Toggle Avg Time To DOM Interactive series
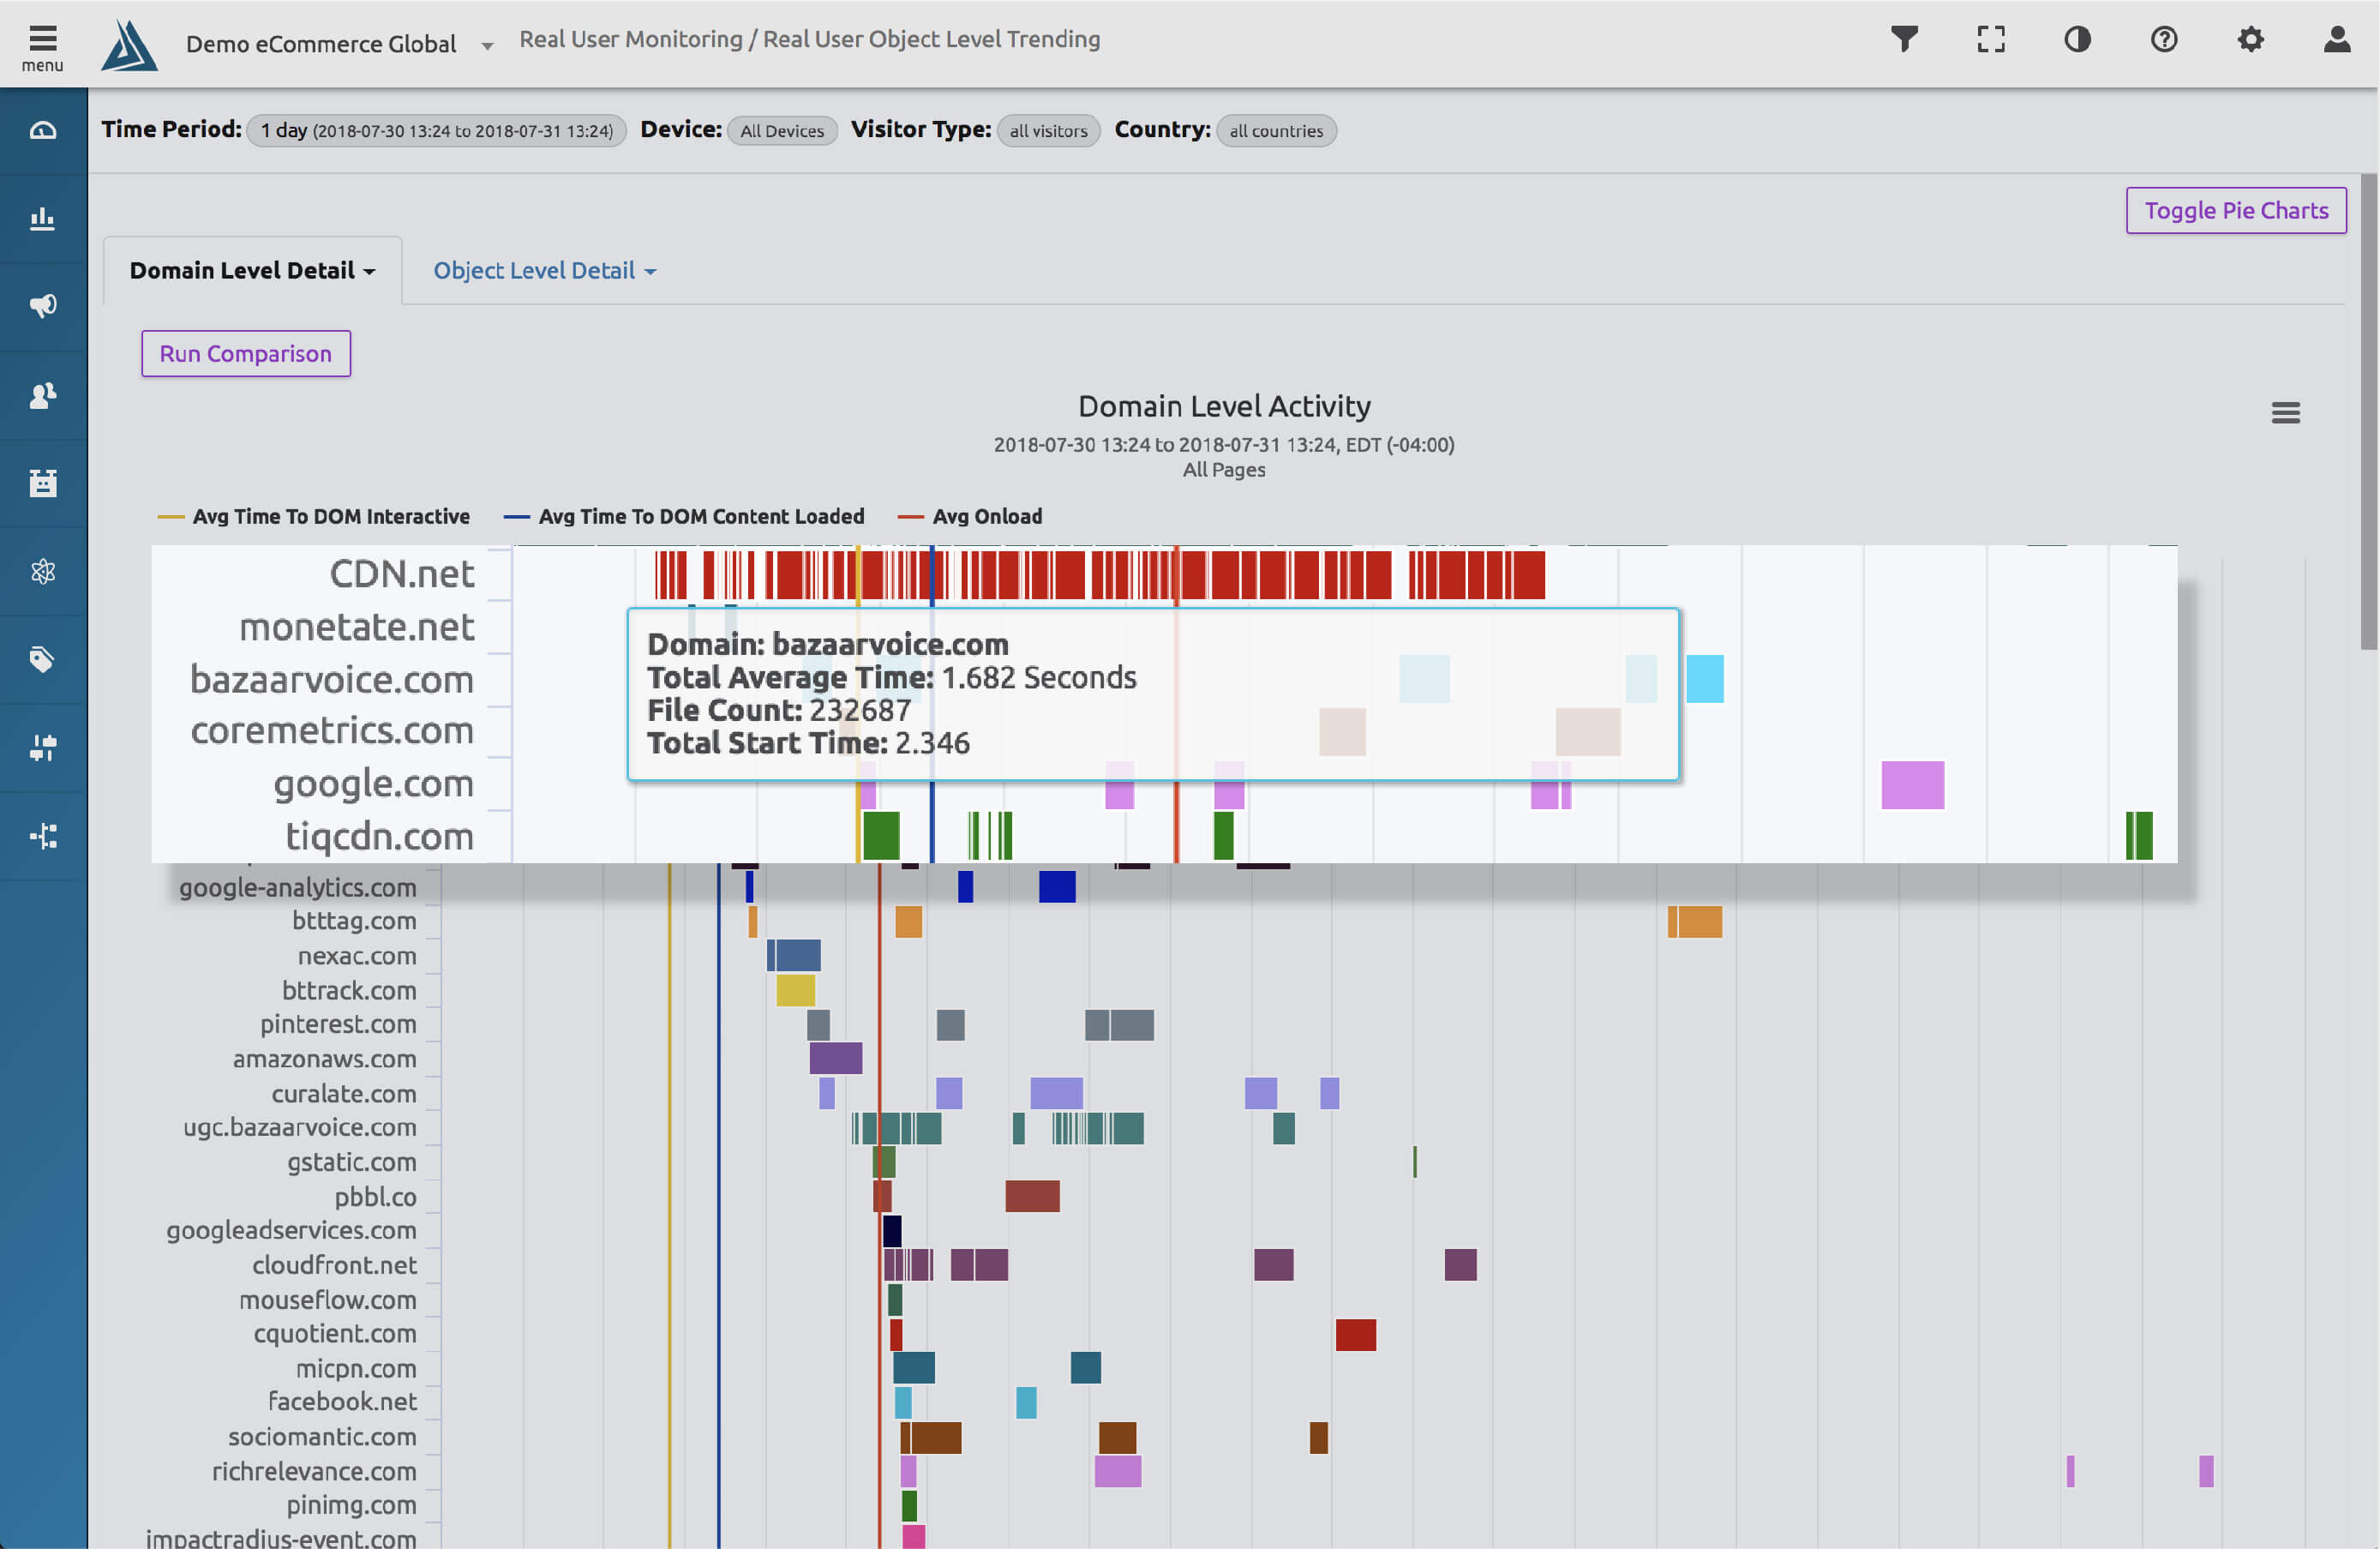 point(332,516)
